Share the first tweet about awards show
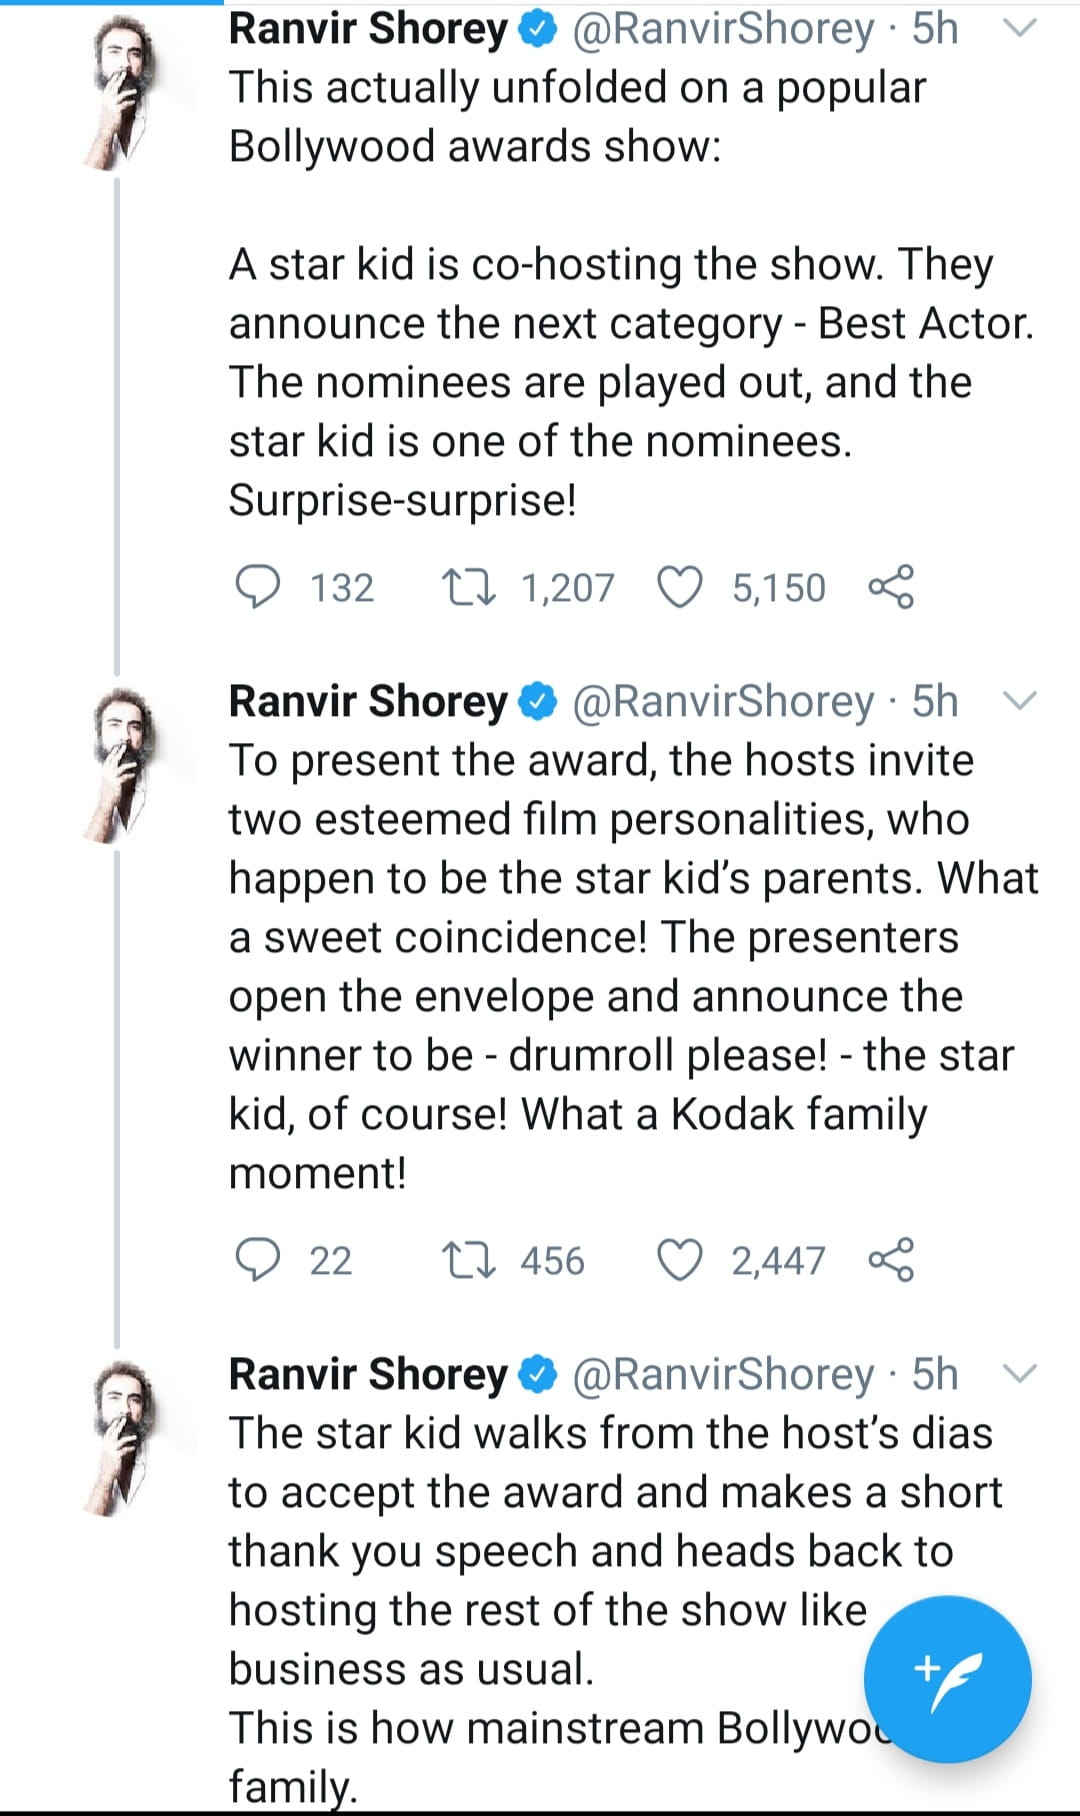This screenshot has width=1080, height=1816. (x=891, y=587)
